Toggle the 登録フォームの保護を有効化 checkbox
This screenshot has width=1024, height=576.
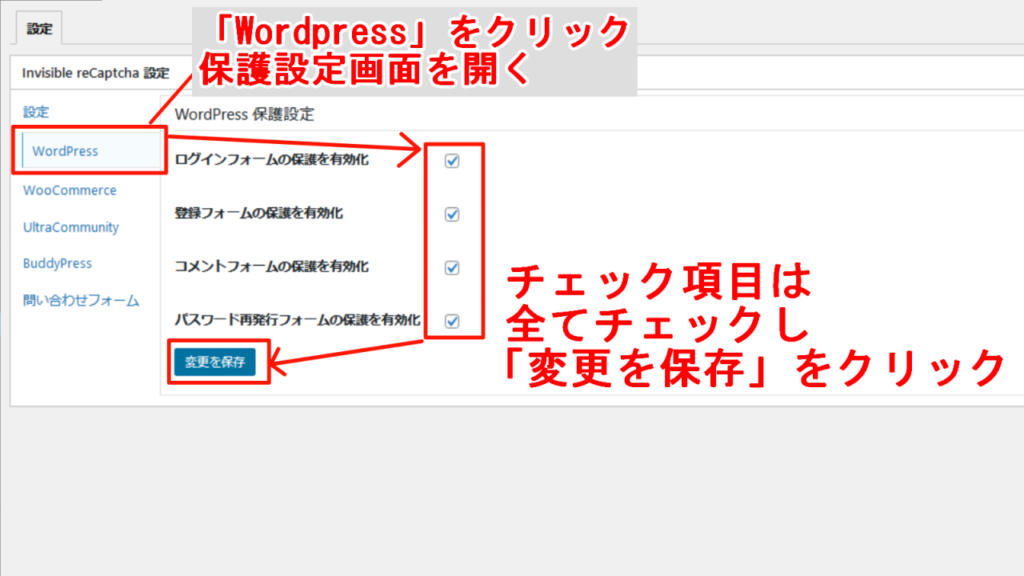click(452, 214)
